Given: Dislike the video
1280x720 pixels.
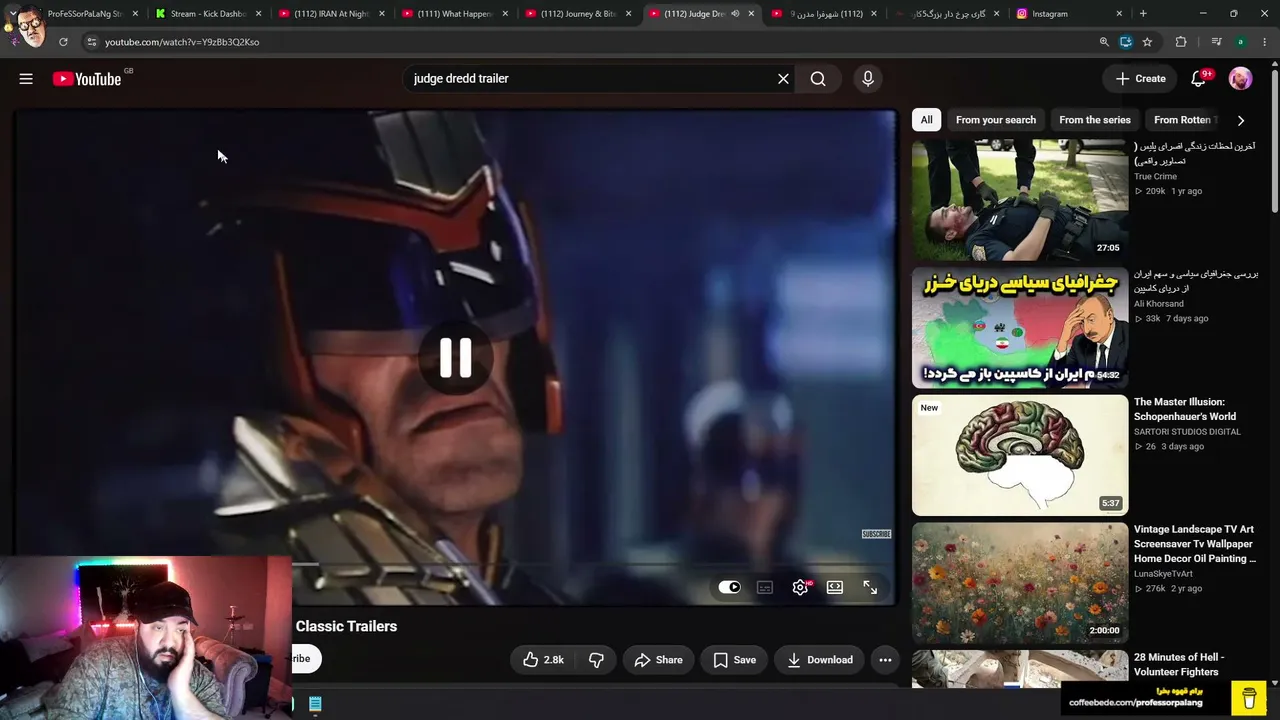Looking at the screenshot, I should (x=596, y=660).
